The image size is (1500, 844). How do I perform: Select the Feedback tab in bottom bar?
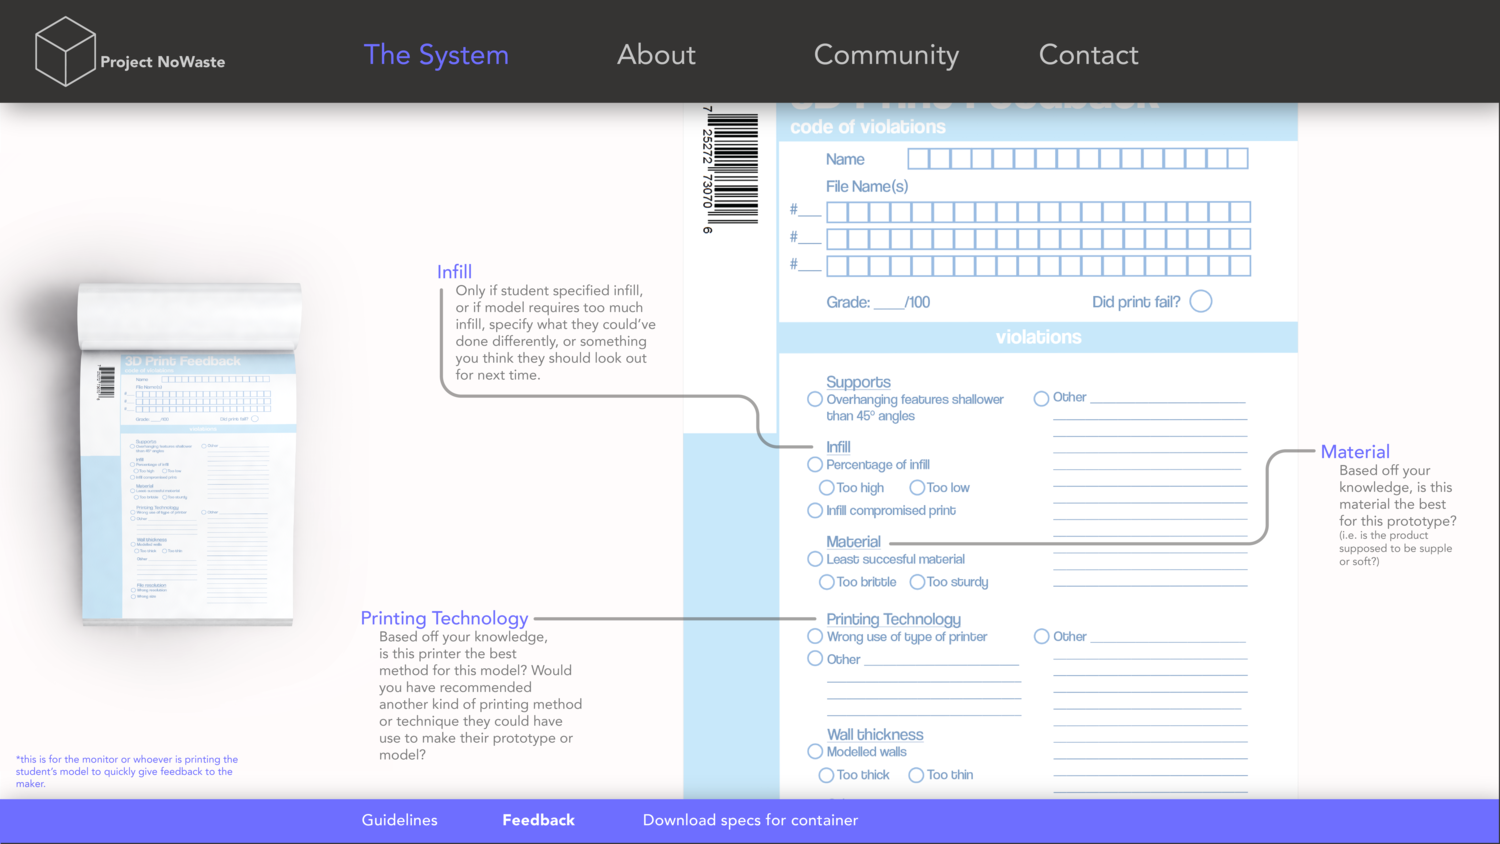538,820
